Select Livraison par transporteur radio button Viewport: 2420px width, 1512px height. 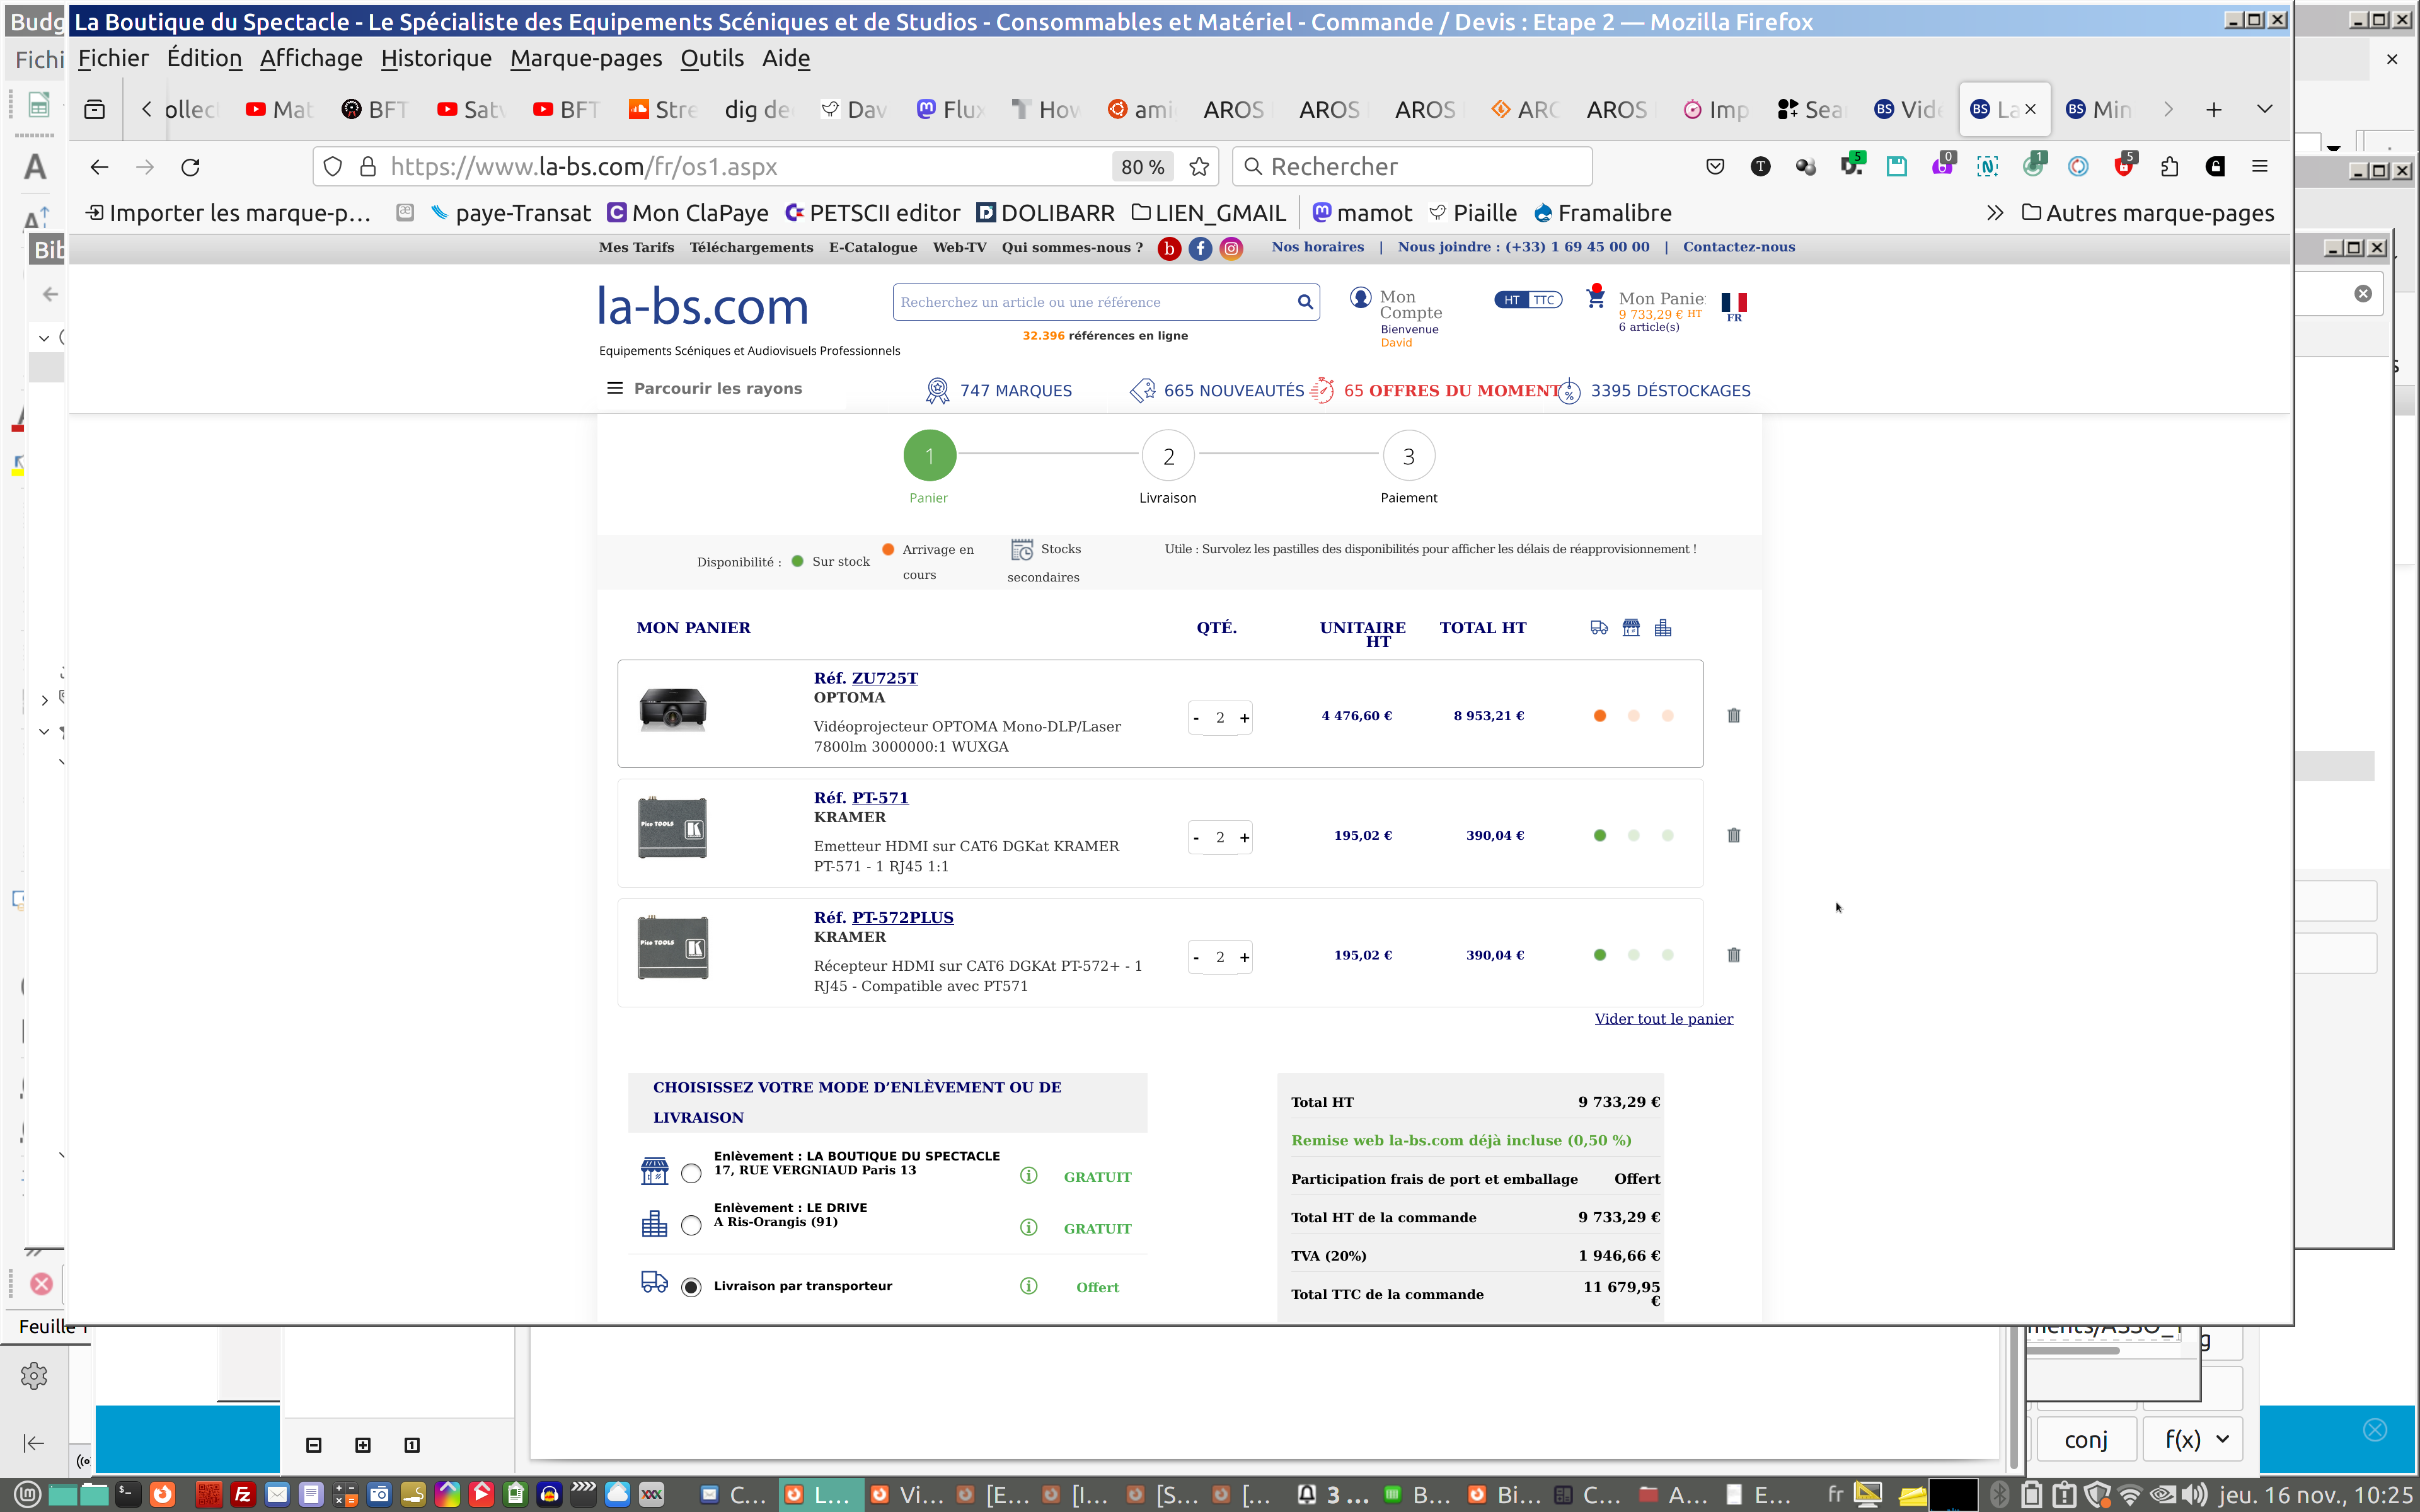click(691, 1287)
